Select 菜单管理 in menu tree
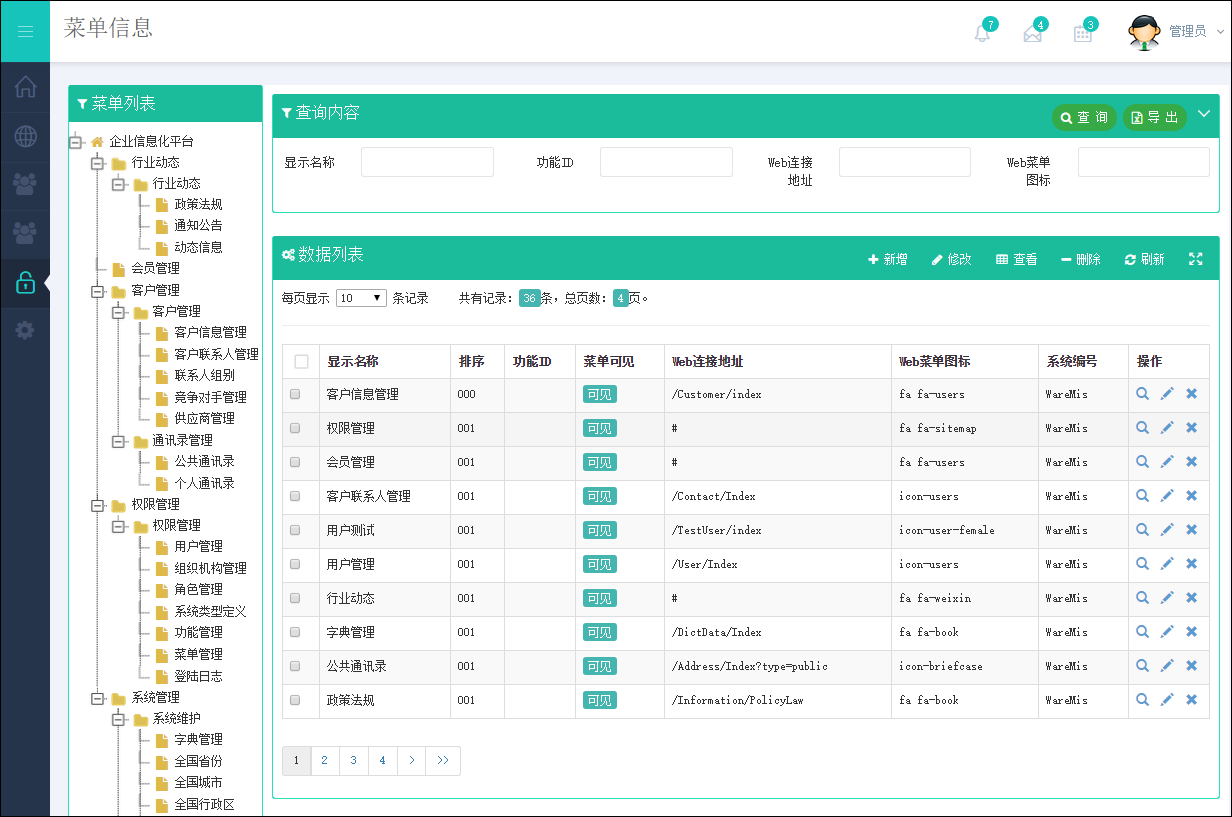 198,654
